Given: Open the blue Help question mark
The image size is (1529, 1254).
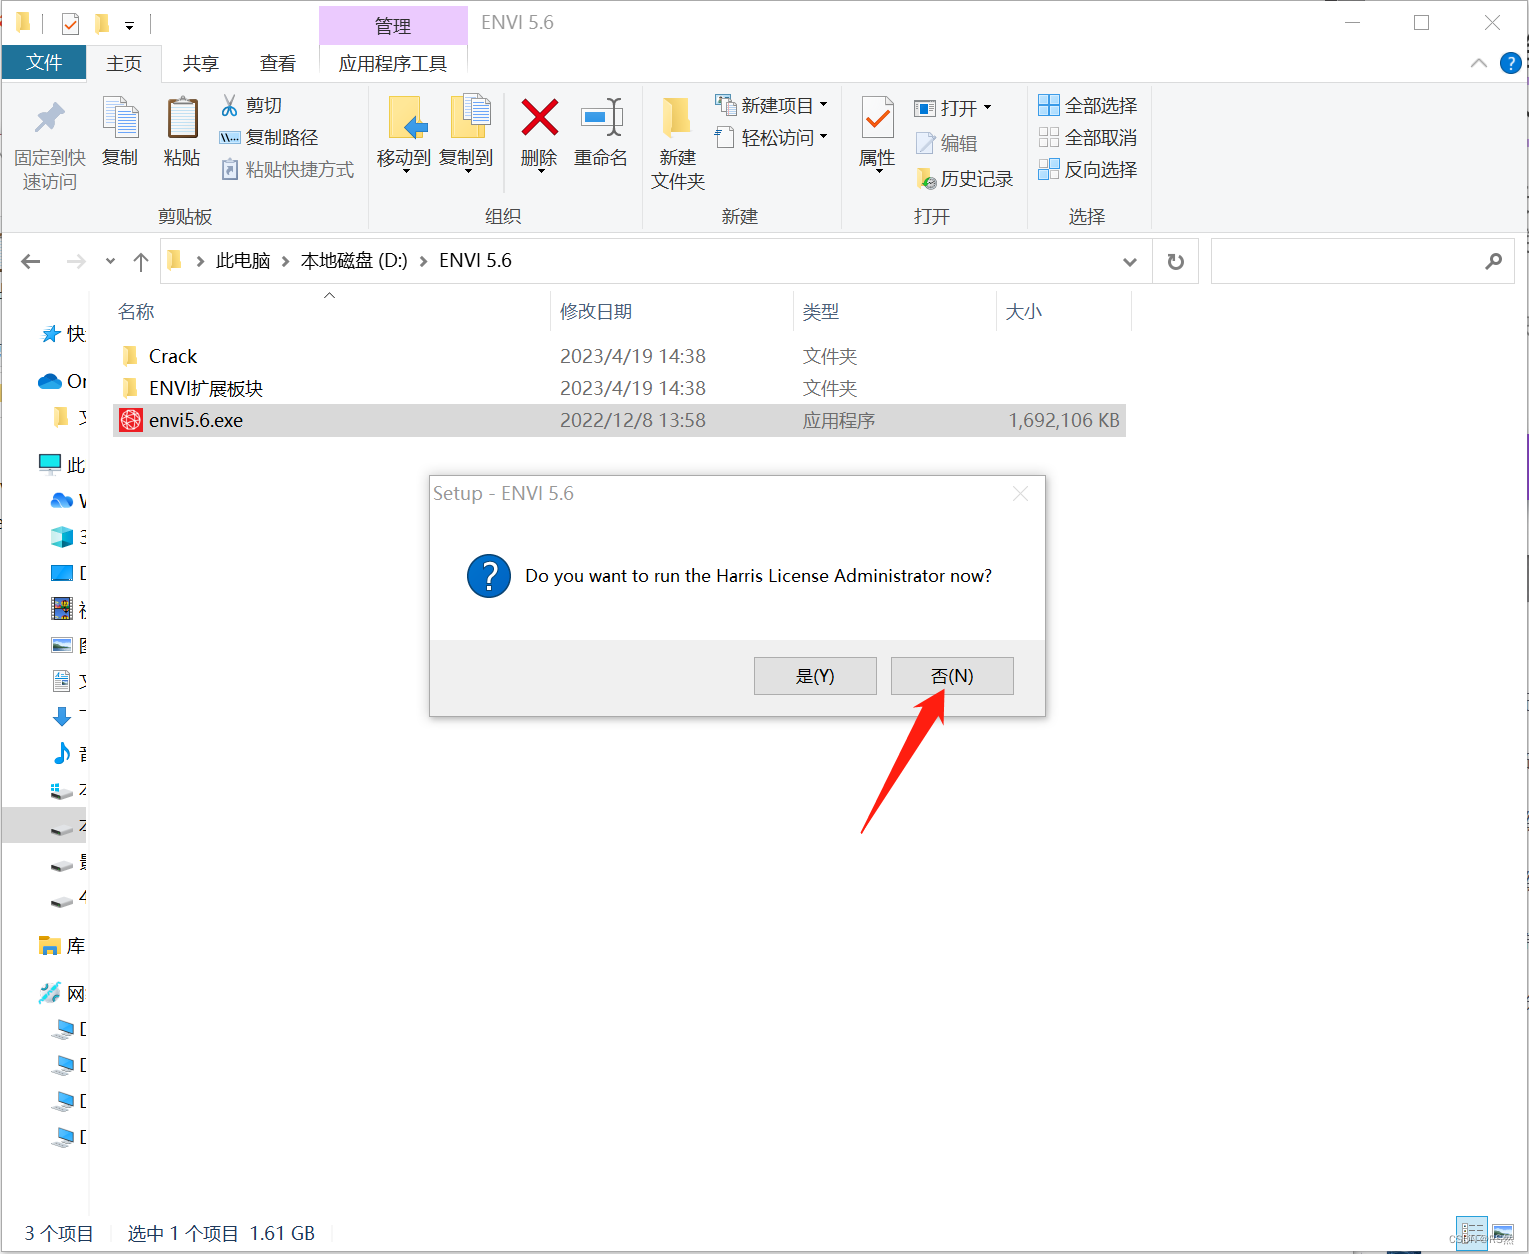Looking at the screenshot, I should (x=1511, y=63).
